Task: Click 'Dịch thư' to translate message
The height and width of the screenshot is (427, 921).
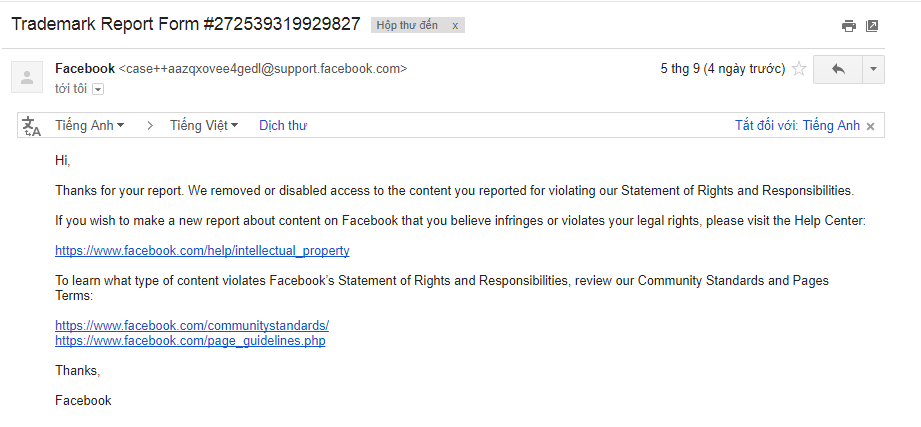Action: pyautogui.click(x=283, y=125)
